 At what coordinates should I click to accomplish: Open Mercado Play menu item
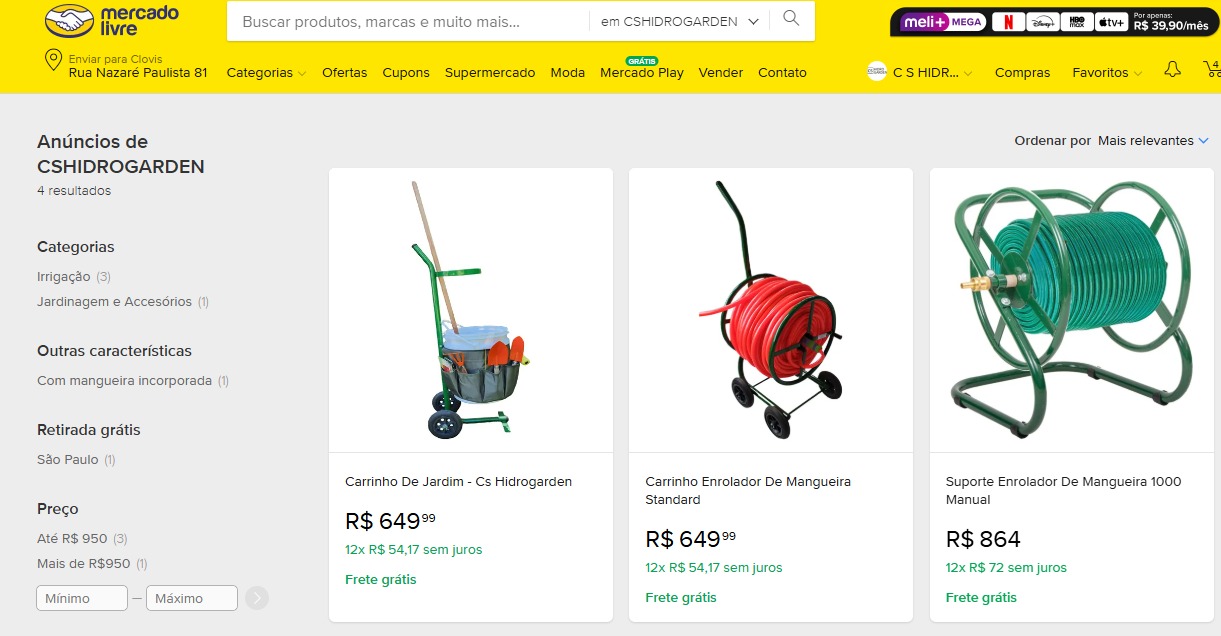coord(642,72)
